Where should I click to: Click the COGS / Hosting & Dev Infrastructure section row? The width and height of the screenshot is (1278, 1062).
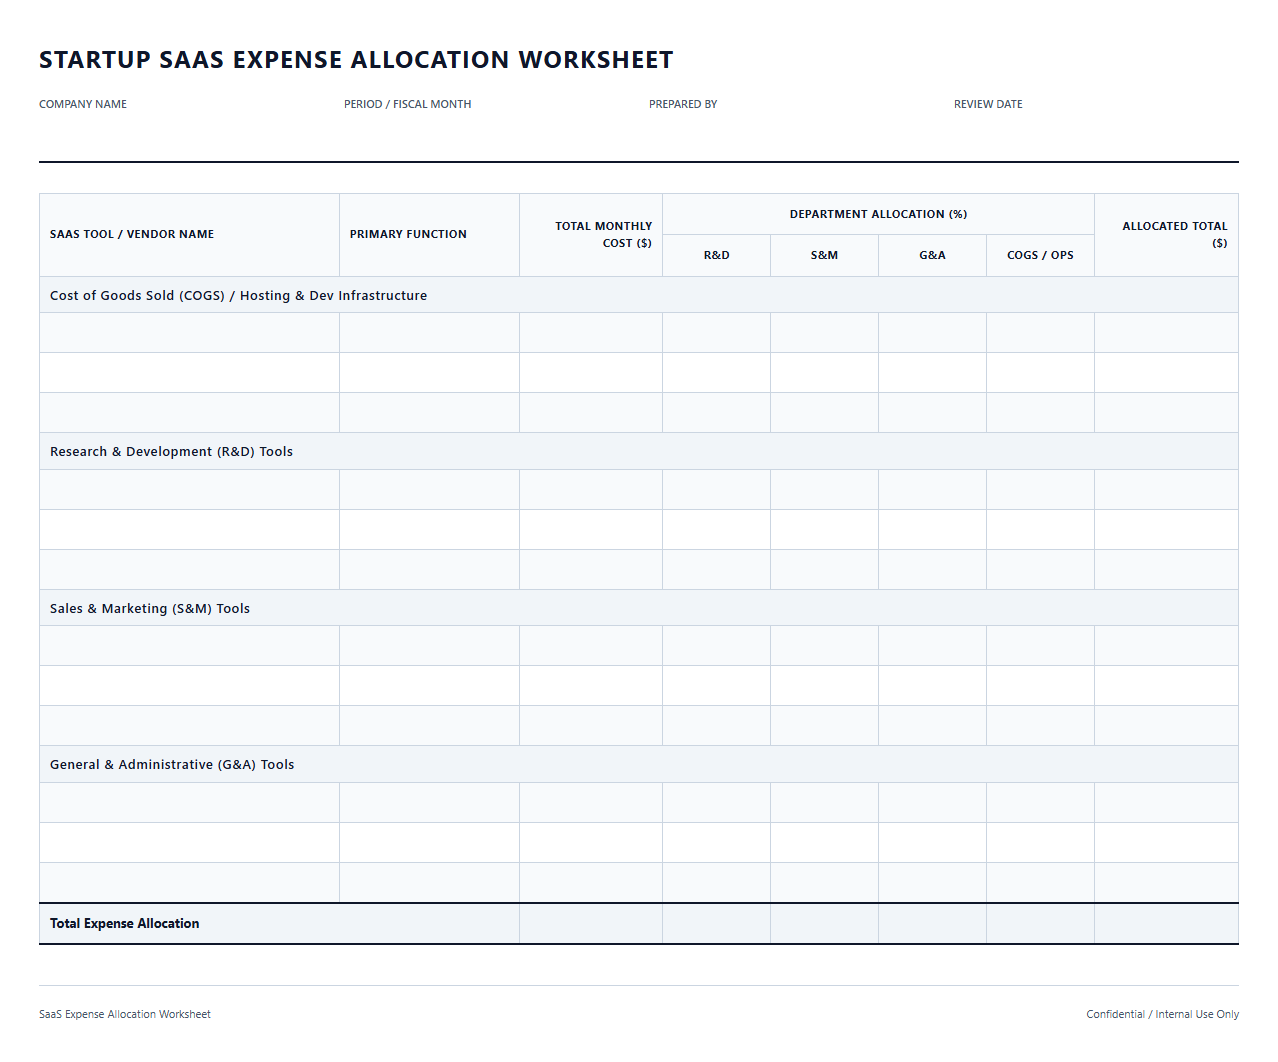tap(639, 295)
